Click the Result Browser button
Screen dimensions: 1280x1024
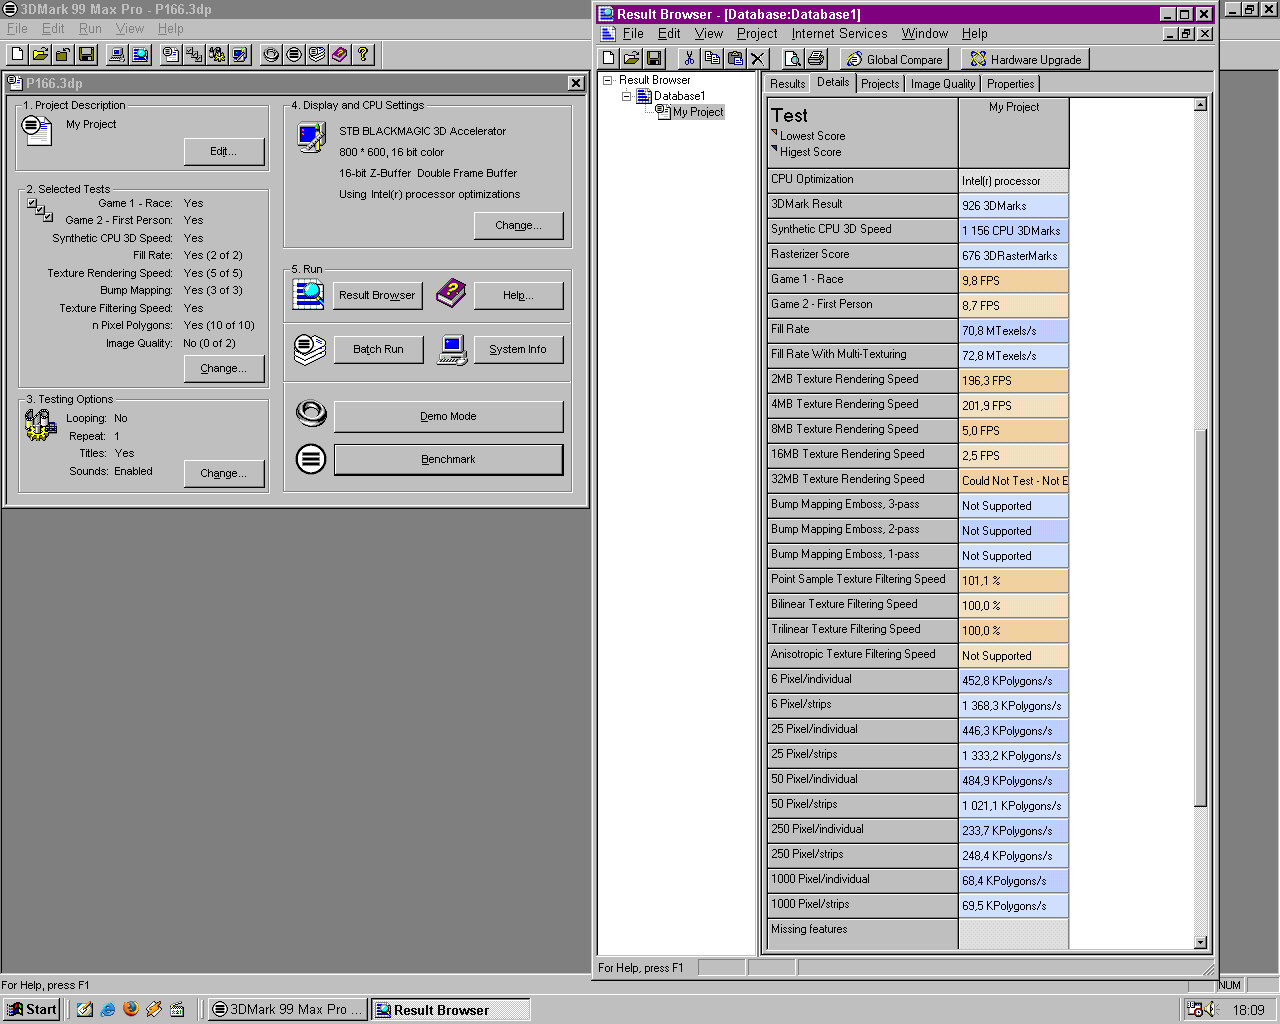coord(377,295)
